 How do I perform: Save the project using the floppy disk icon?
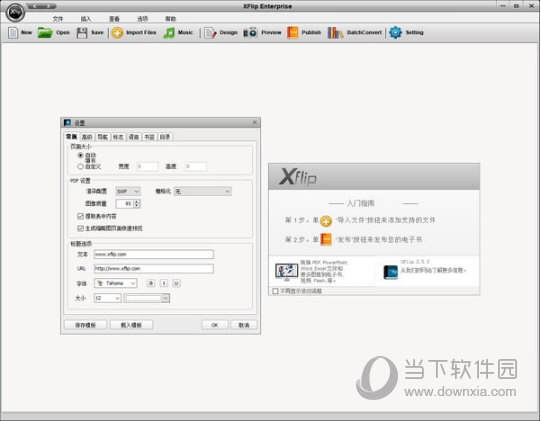click(82, 33)
